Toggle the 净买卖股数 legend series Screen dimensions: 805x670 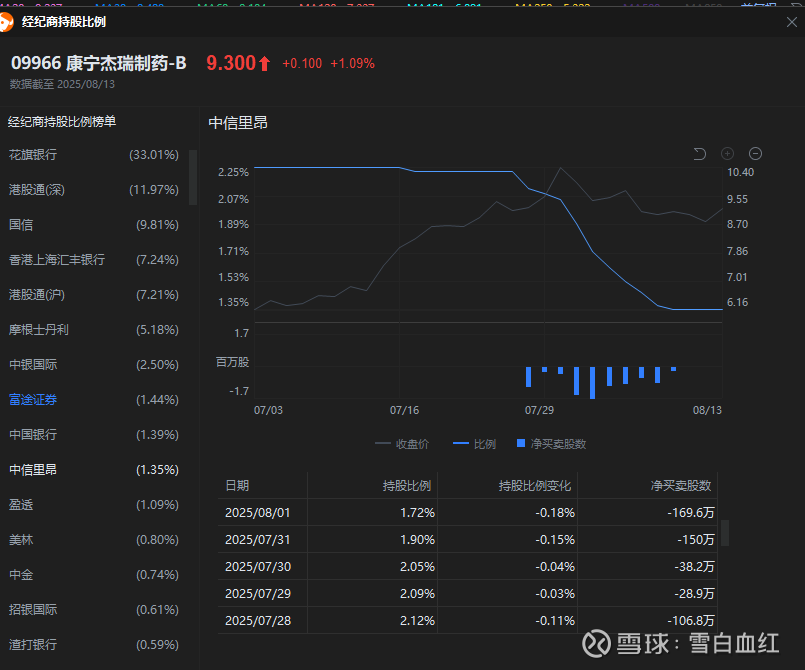click(x=551, y=444)
